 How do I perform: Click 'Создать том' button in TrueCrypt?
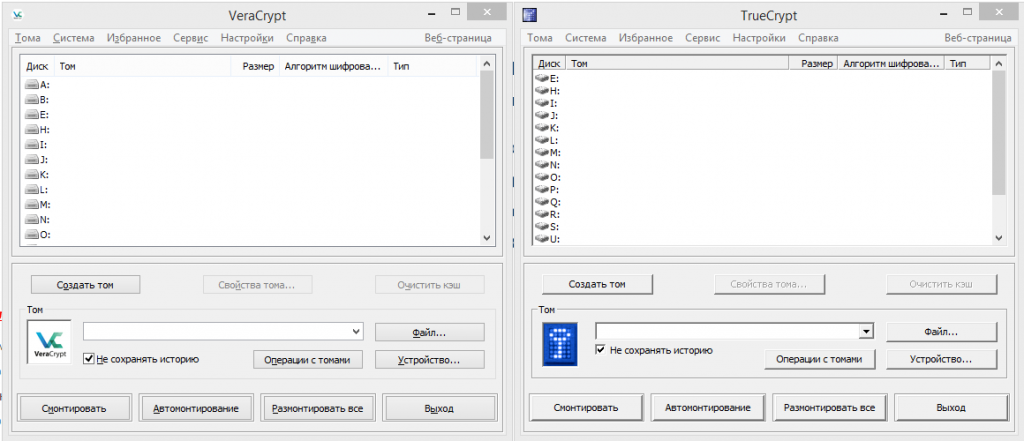[597, 284]
